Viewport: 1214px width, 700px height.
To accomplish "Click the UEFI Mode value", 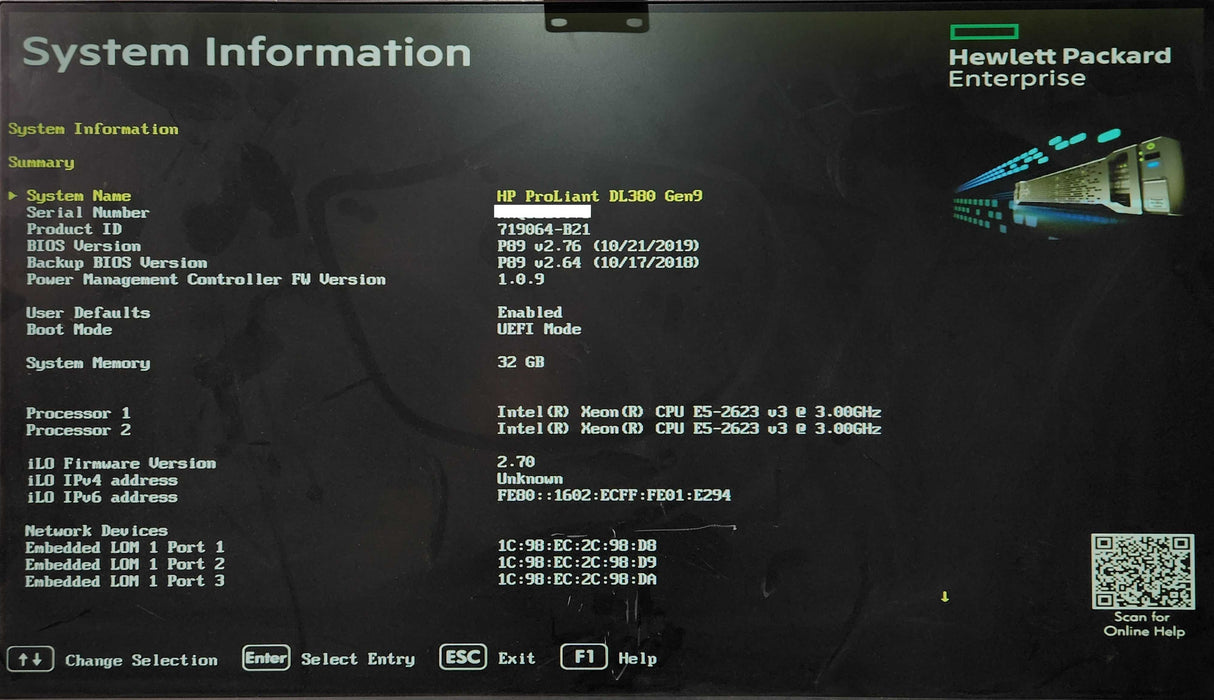I will (x=539, y=329).
